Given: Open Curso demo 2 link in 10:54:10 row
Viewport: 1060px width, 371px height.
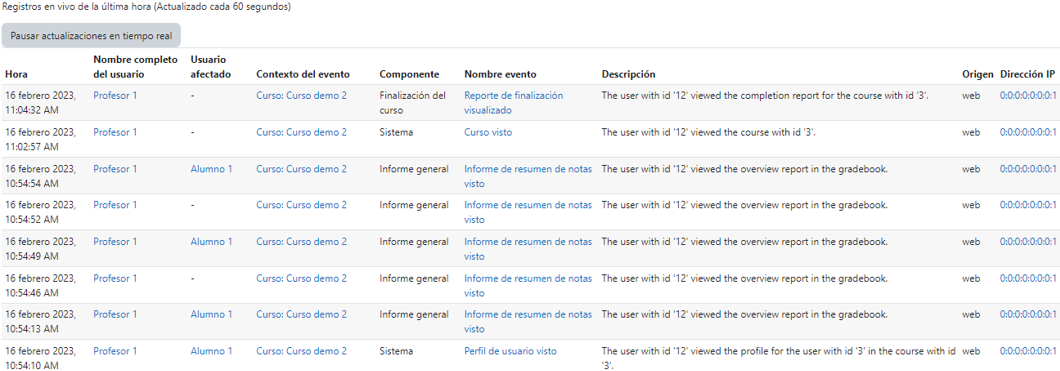Looking at the screenshot, I should pyautogui.click(x=302, y=351).
